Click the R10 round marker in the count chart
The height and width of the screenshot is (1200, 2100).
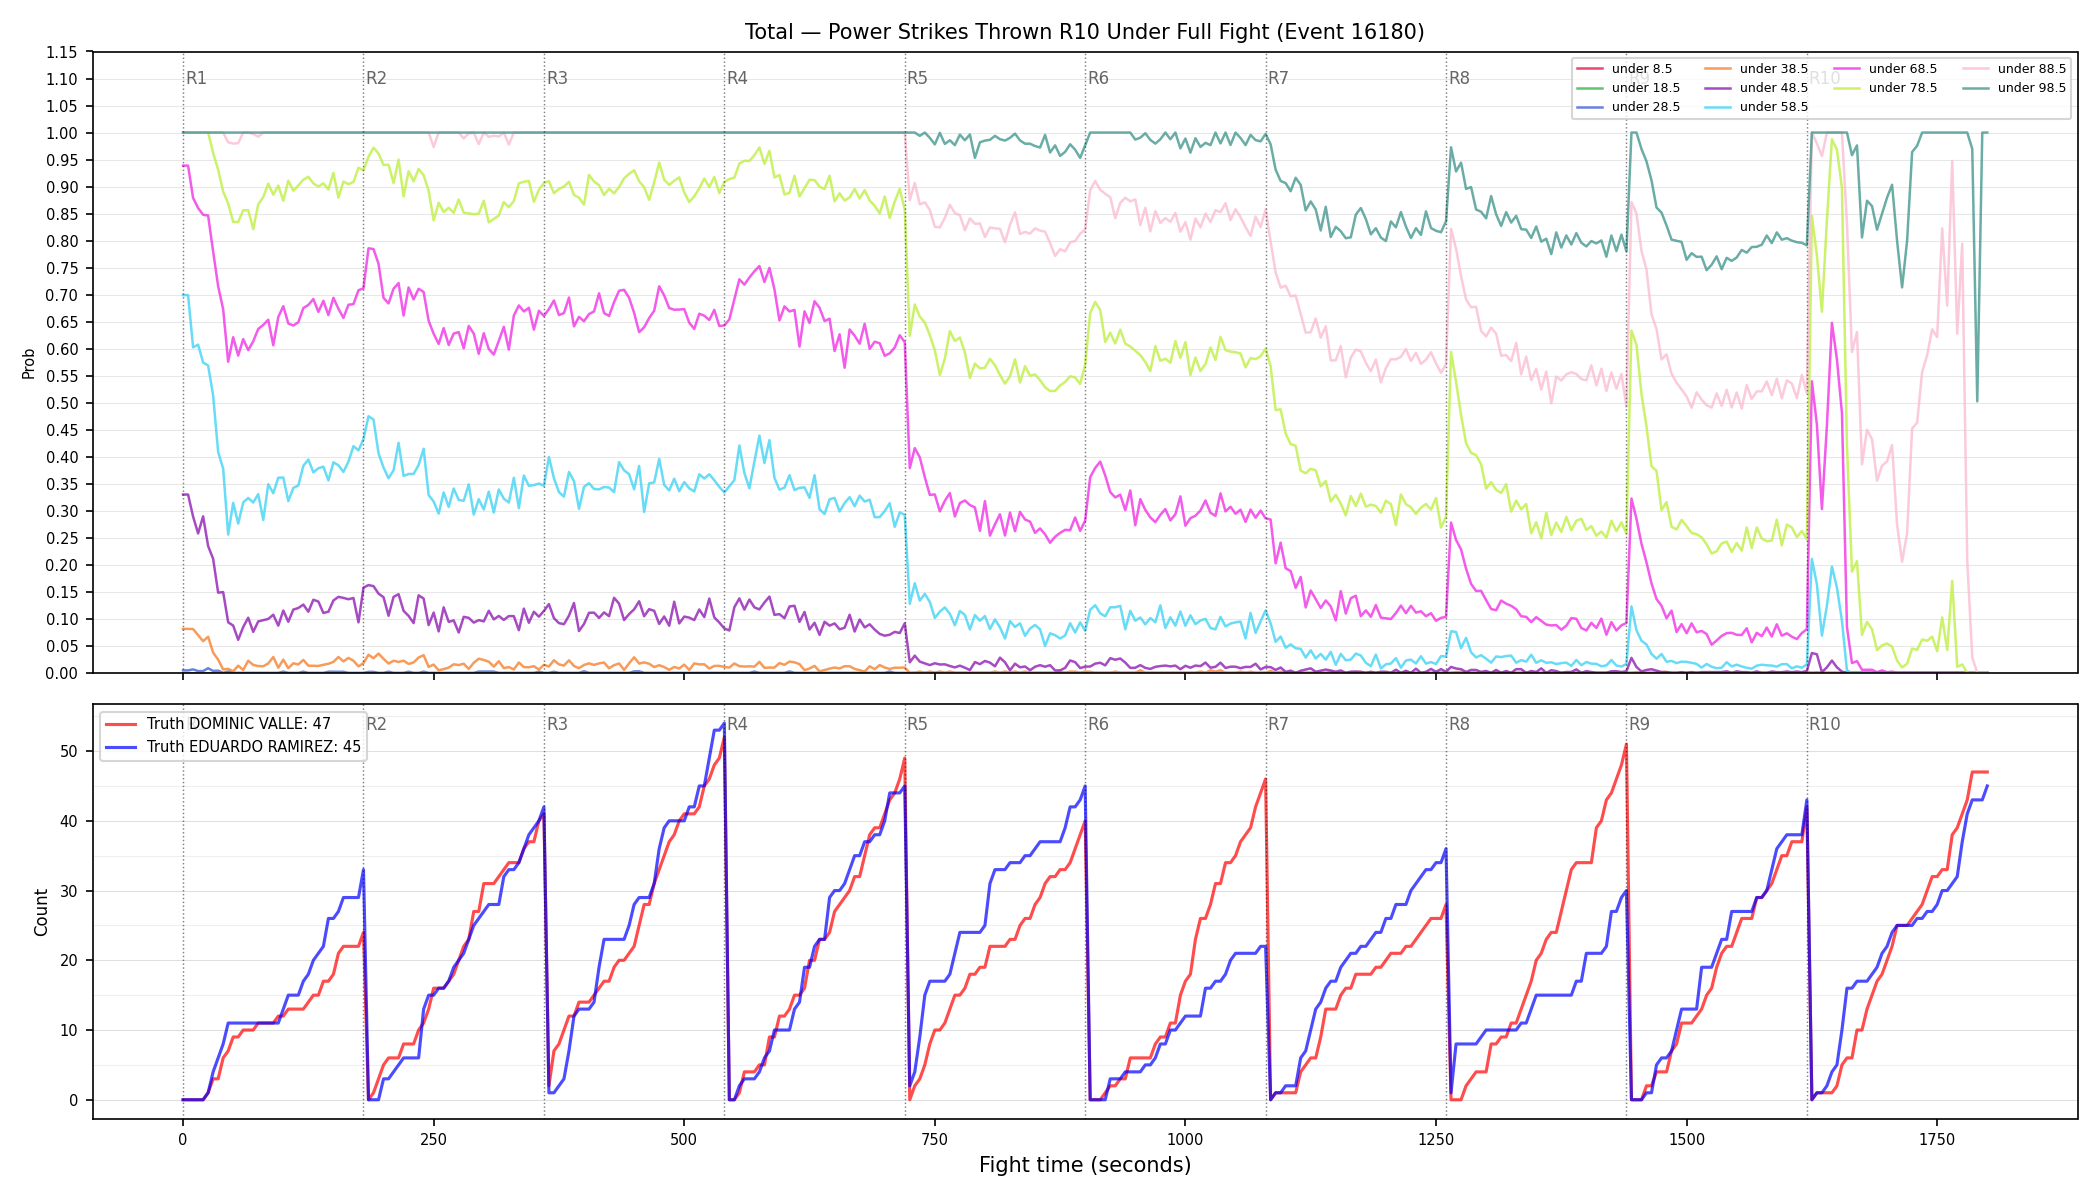click(x=1824, y=724)
